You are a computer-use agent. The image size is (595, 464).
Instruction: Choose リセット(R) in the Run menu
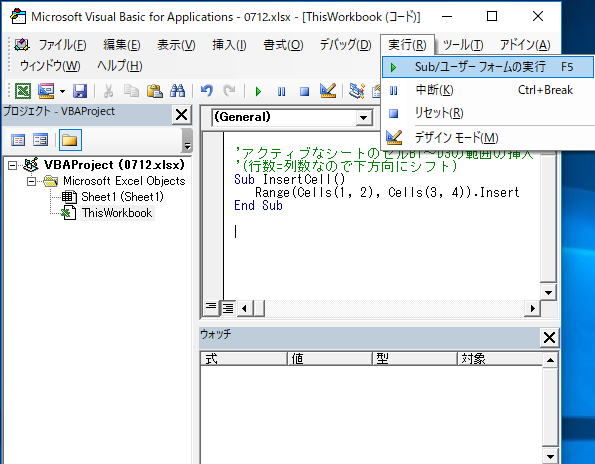(488, 113)
